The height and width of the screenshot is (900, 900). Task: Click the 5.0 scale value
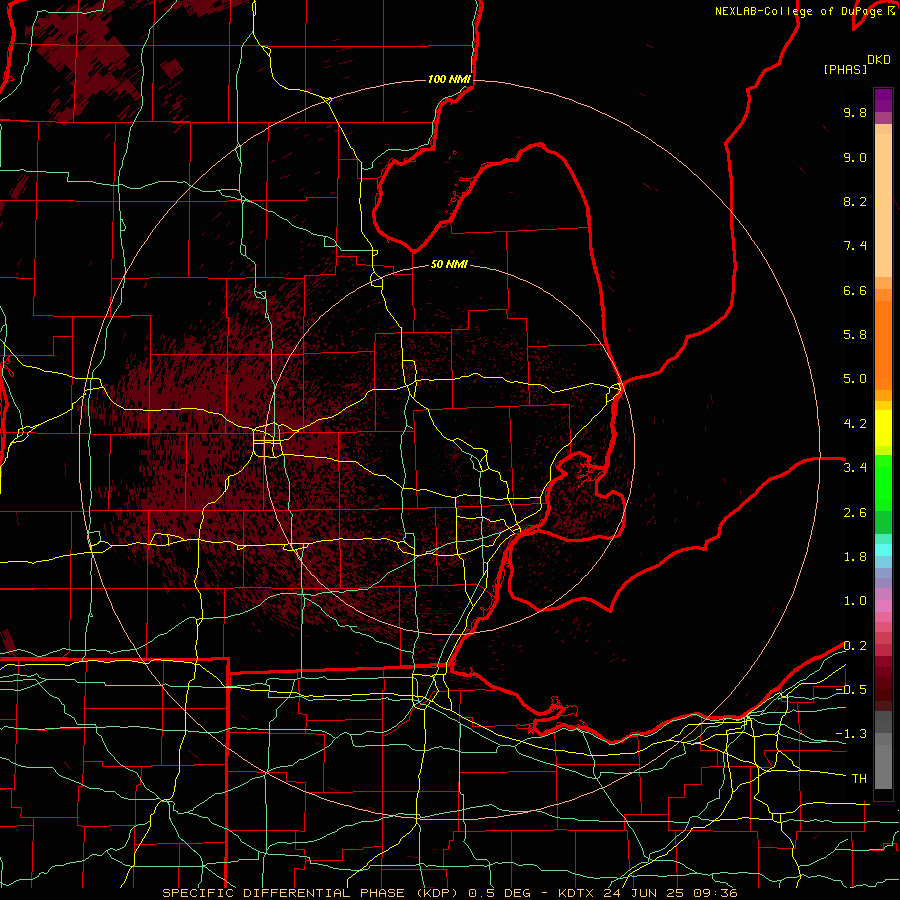pyautogui.click(x=855, y=379)
